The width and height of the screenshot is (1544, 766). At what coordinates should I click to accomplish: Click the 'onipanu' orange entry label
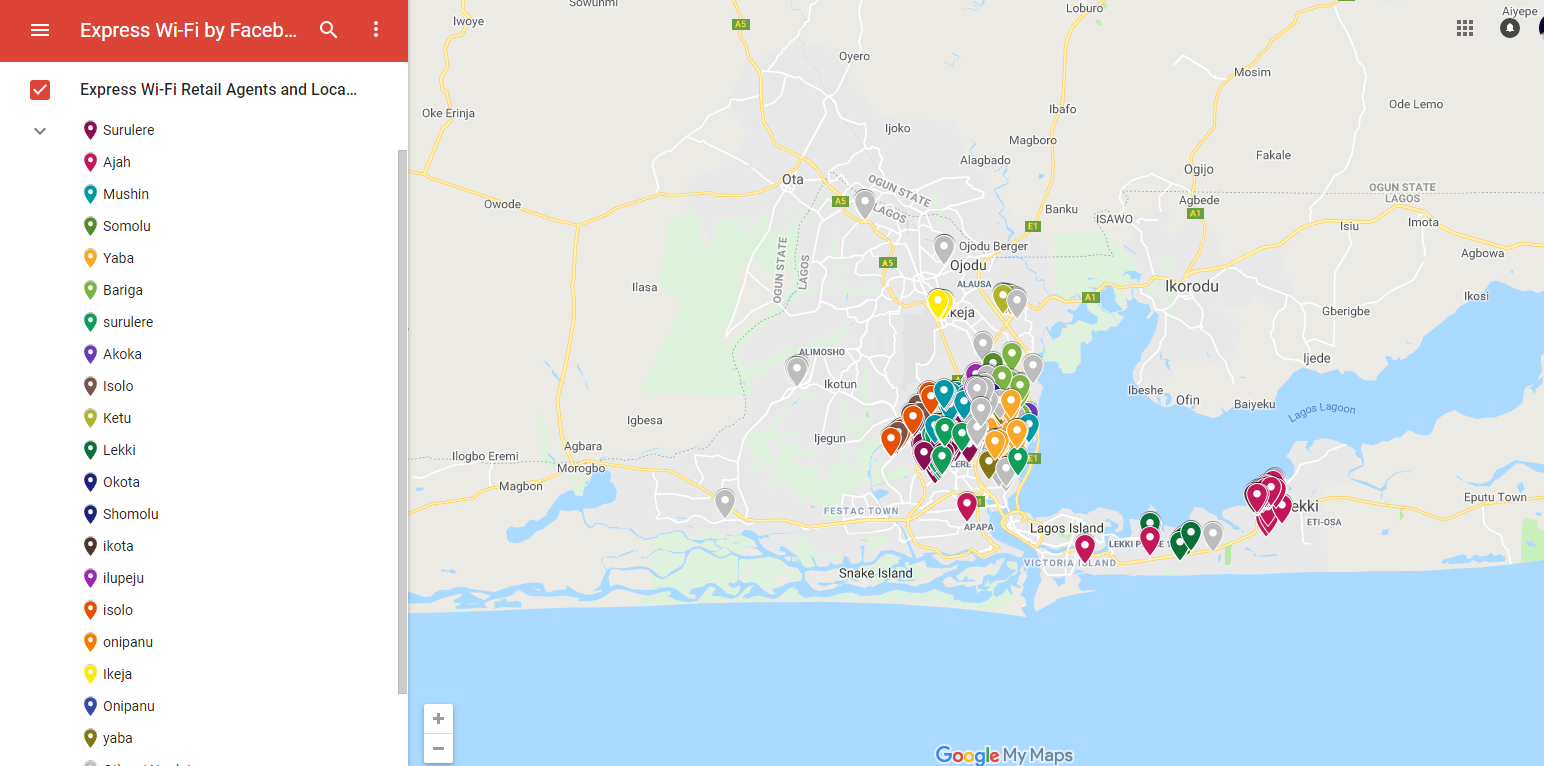[128, 642]
